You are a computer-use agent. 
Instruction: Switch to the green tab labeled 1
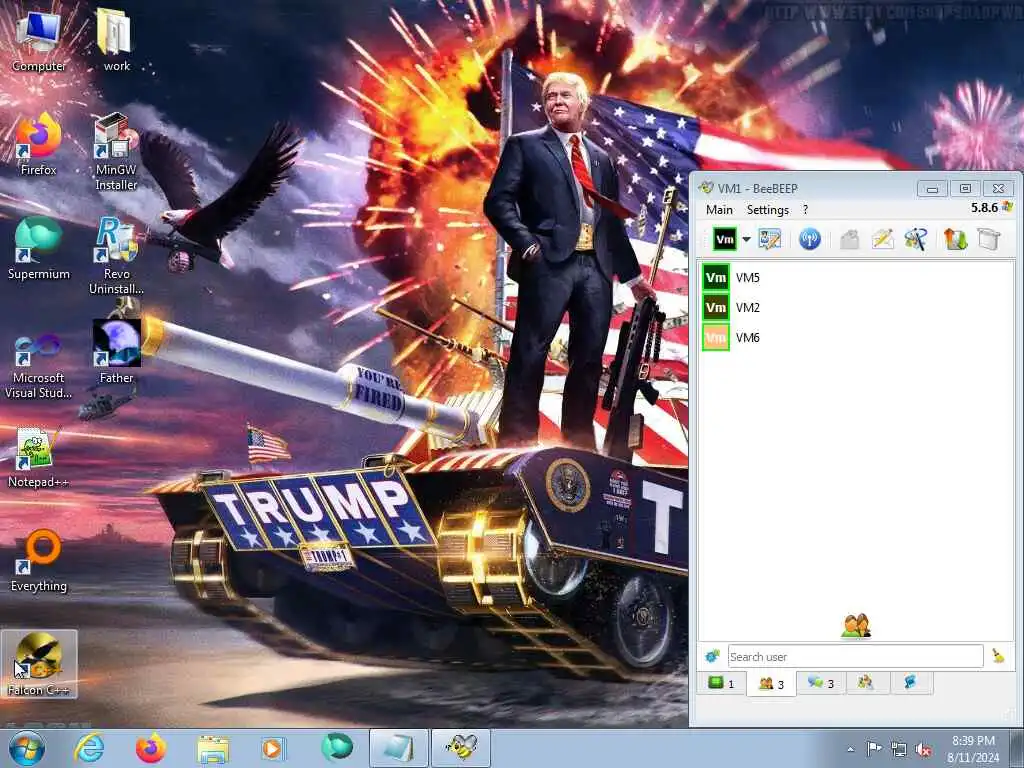(x=722, y=683)
